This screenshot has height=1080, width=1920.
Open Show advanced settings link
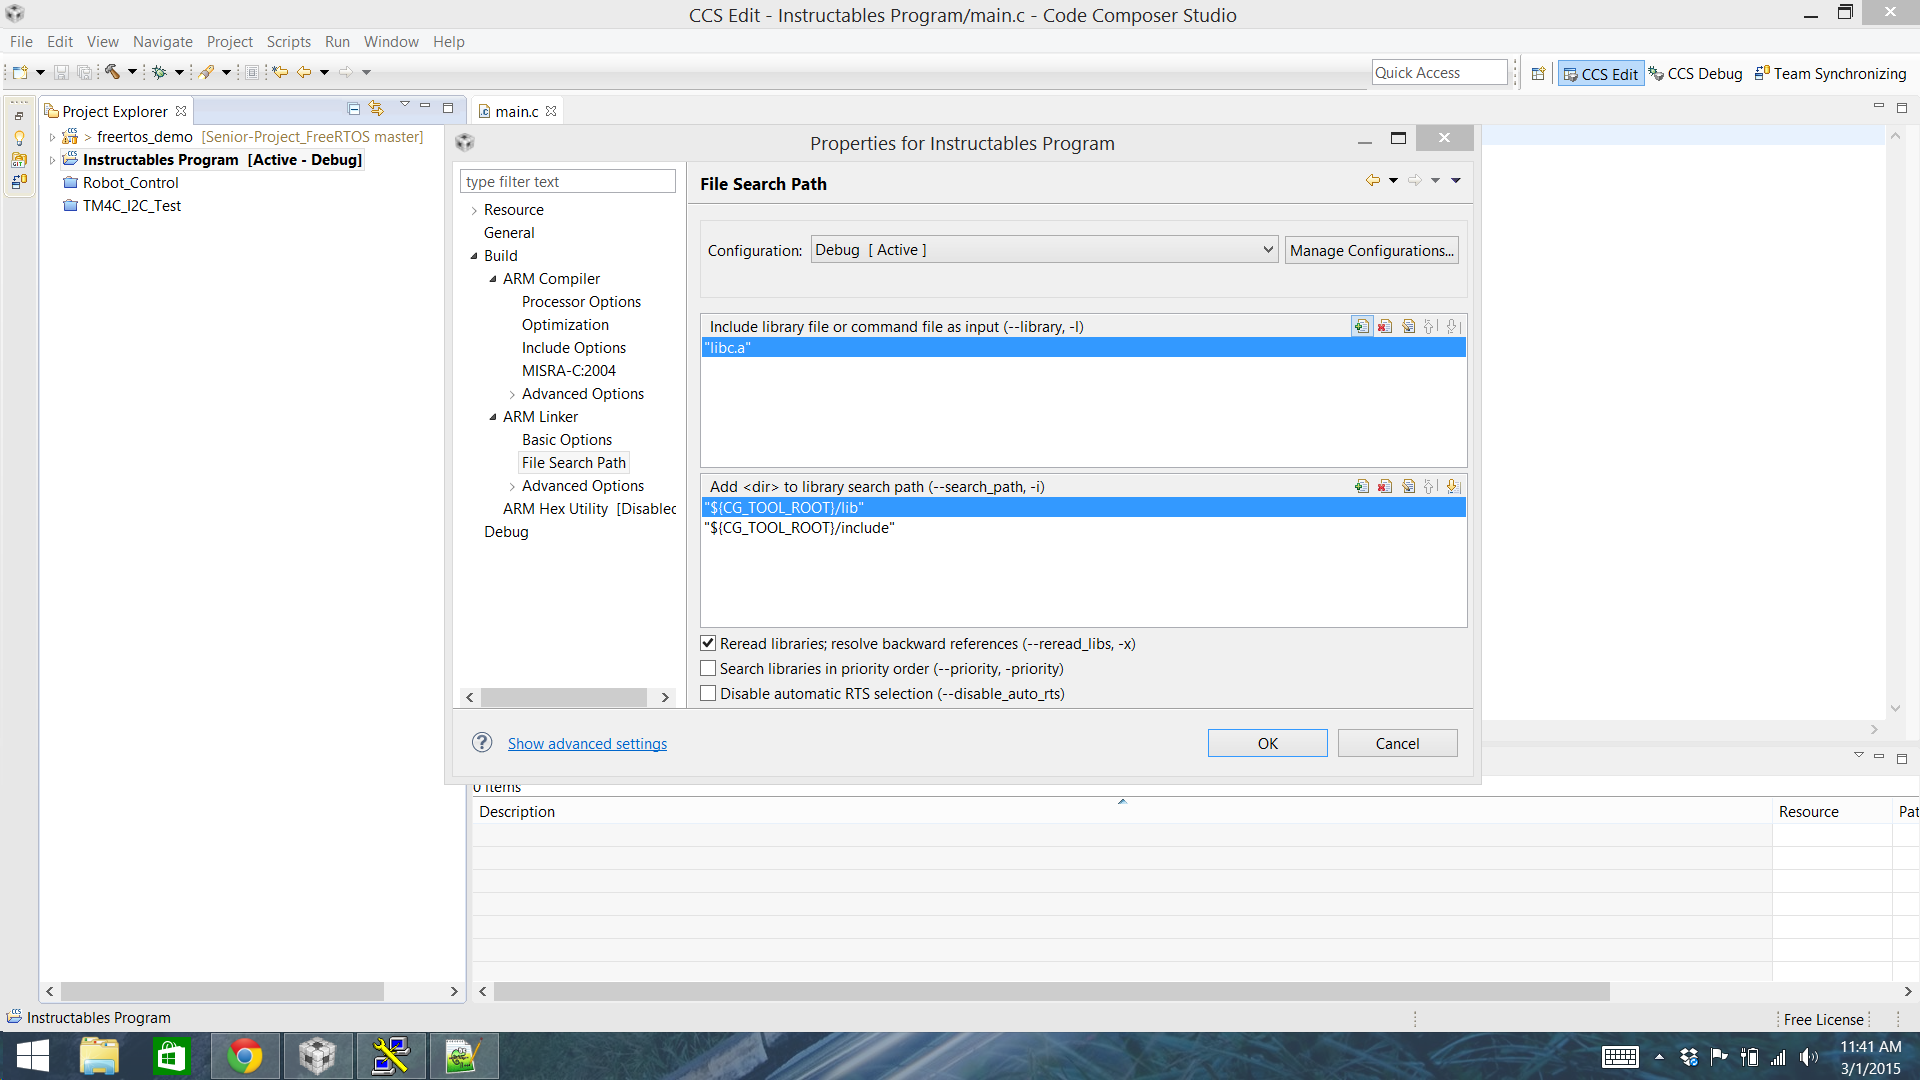[x=587, y=743]
